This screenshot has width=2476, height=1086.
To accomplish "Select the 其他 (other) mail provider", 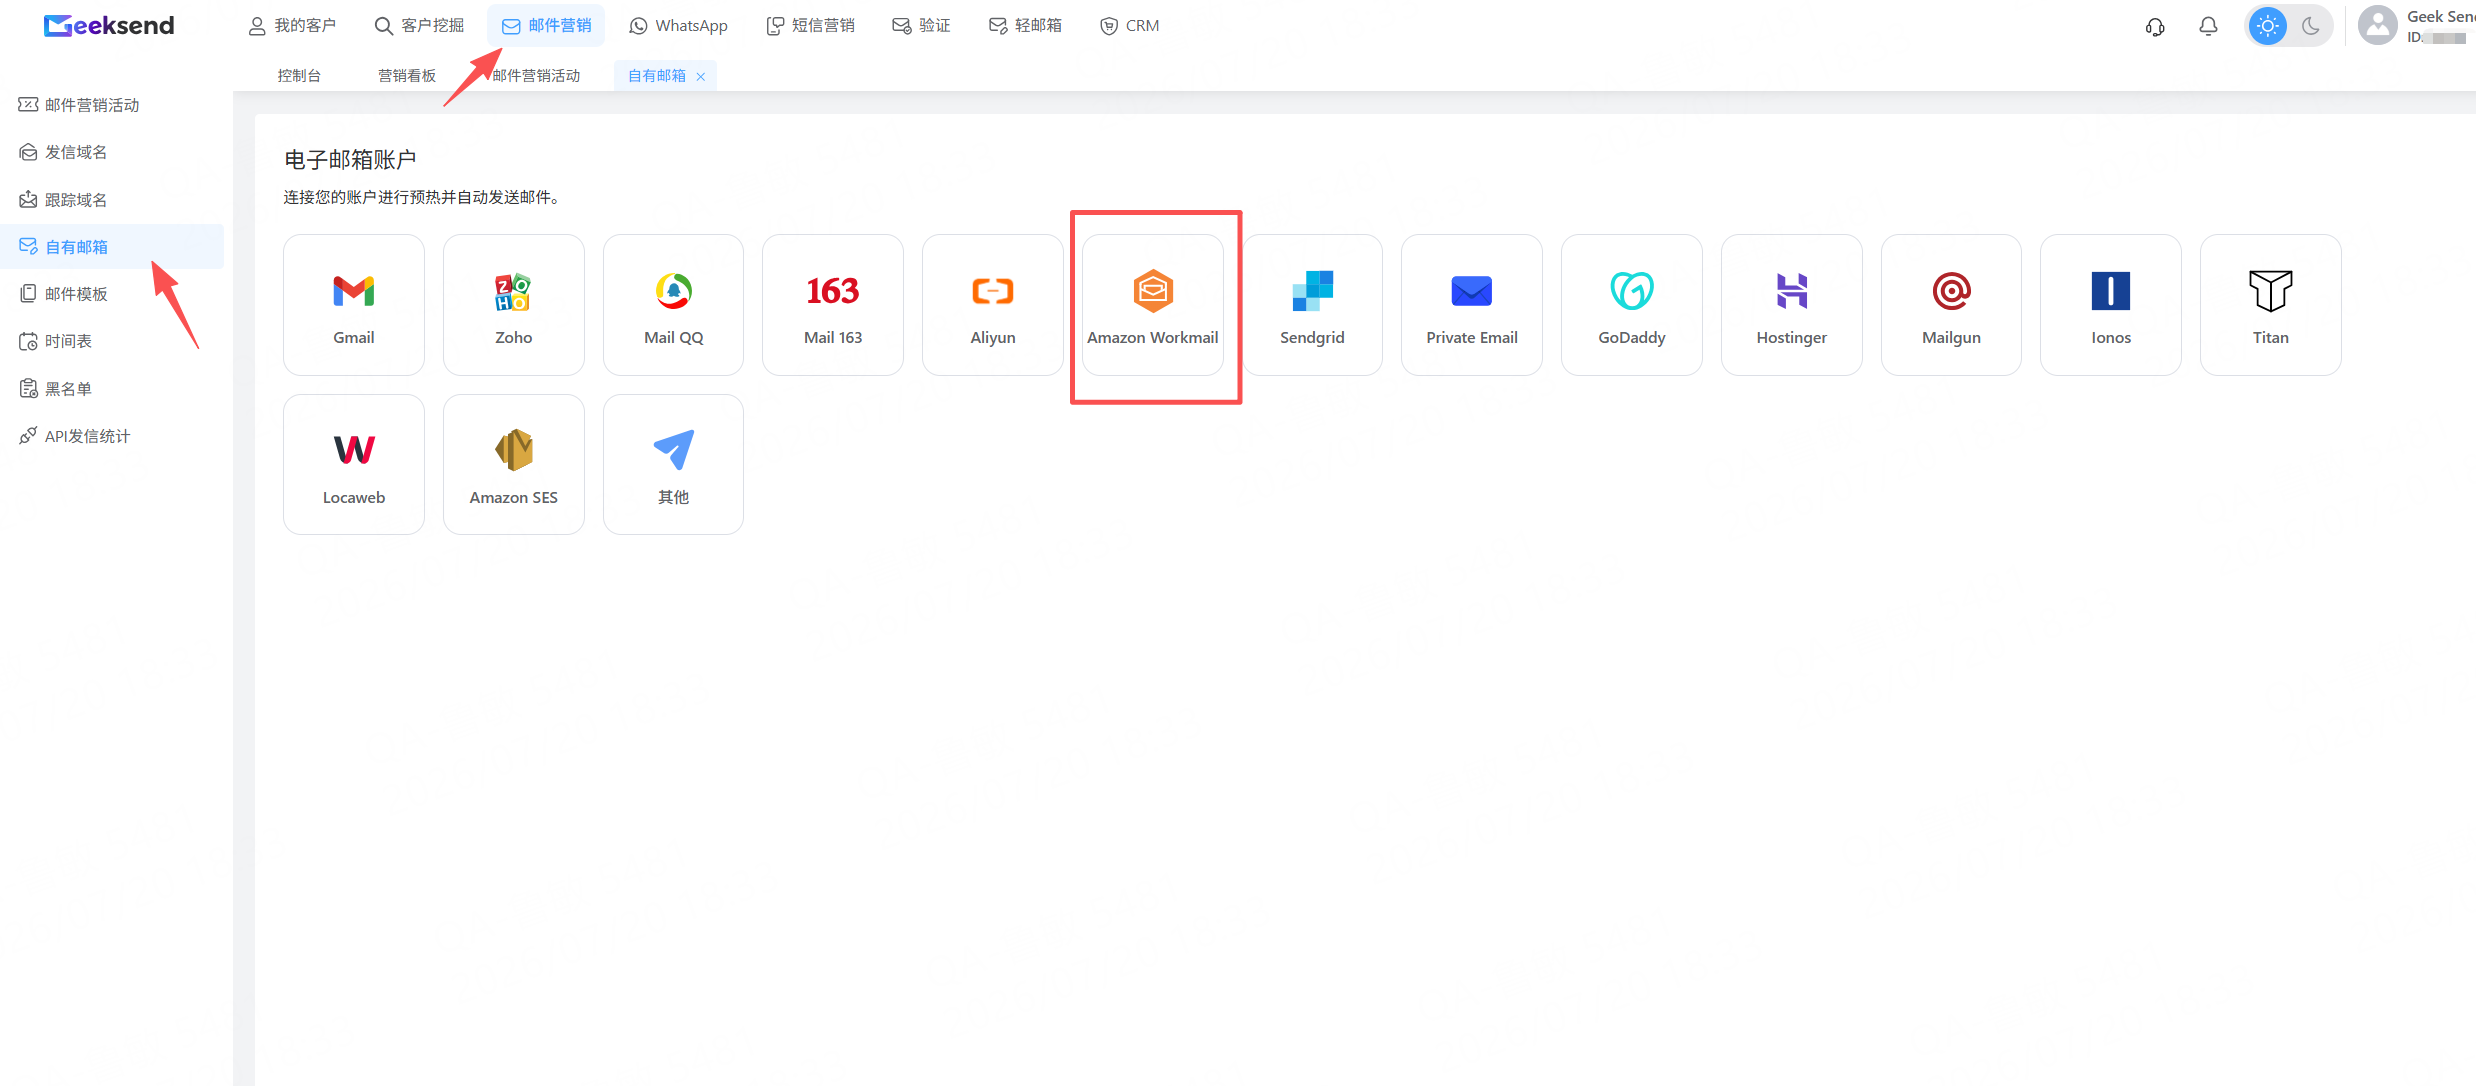I will [x=674, y=465].
